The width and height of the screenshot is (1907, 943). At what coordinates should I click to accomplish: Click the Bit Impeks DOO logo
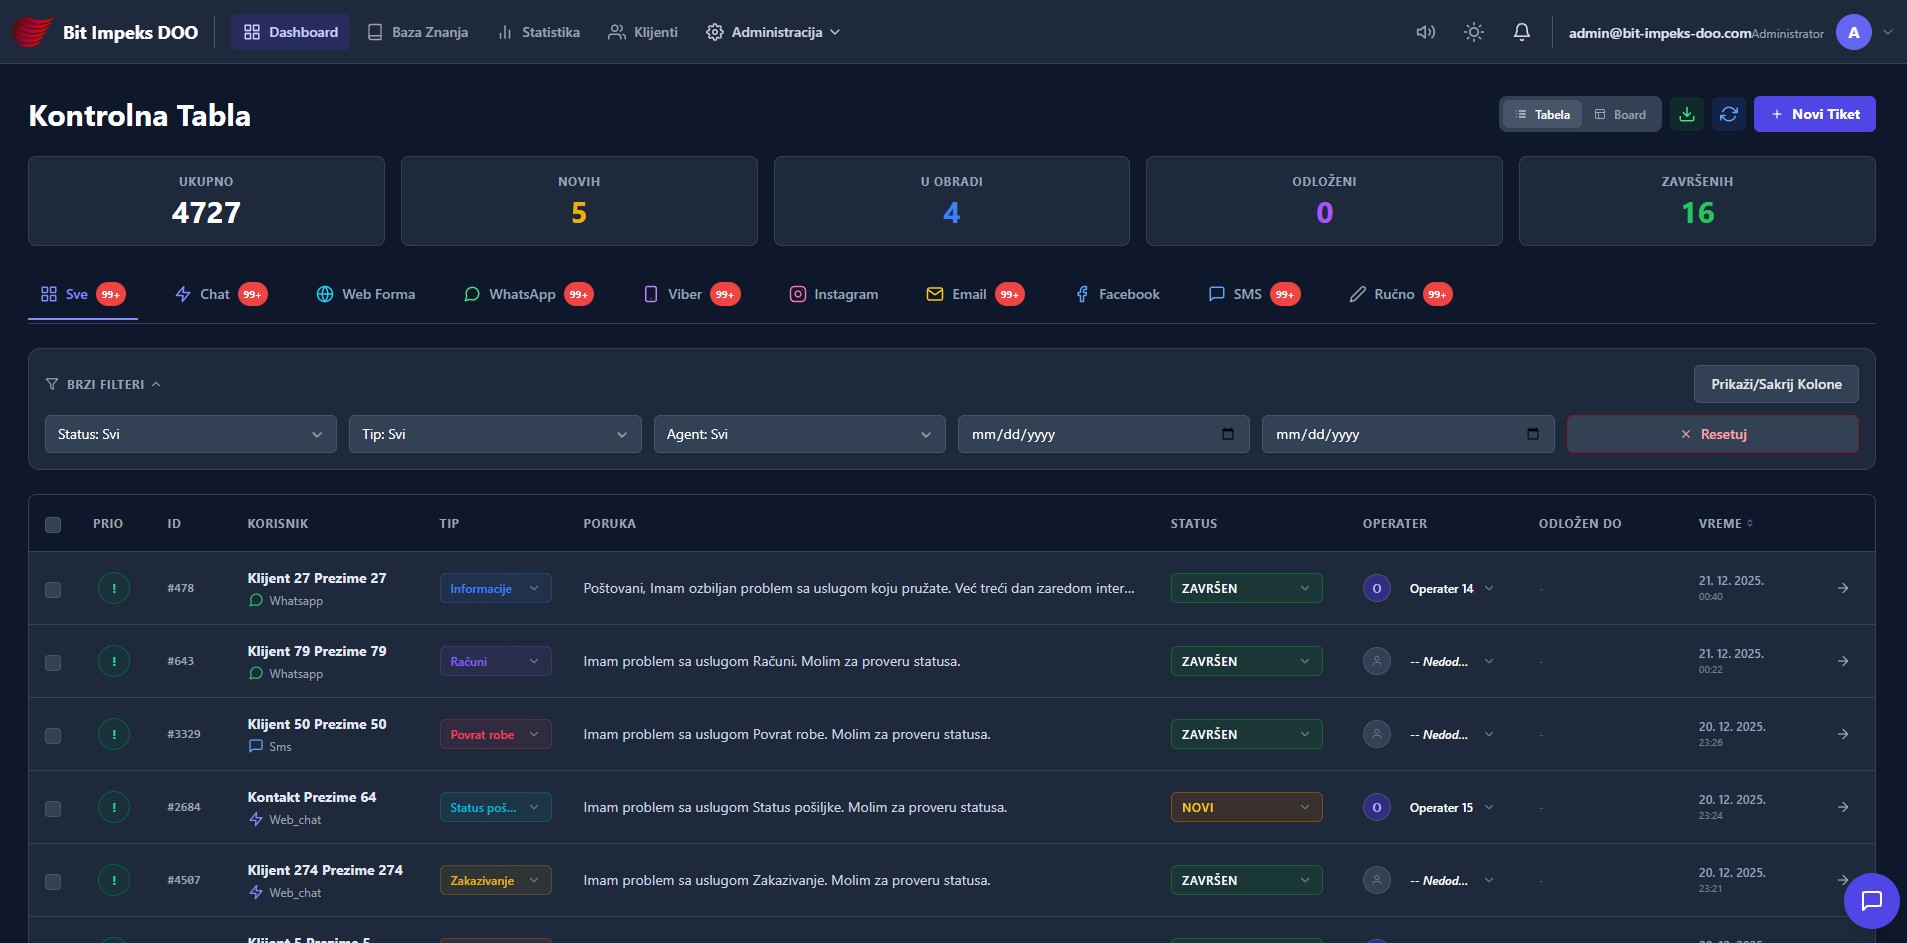pos(103,31)
